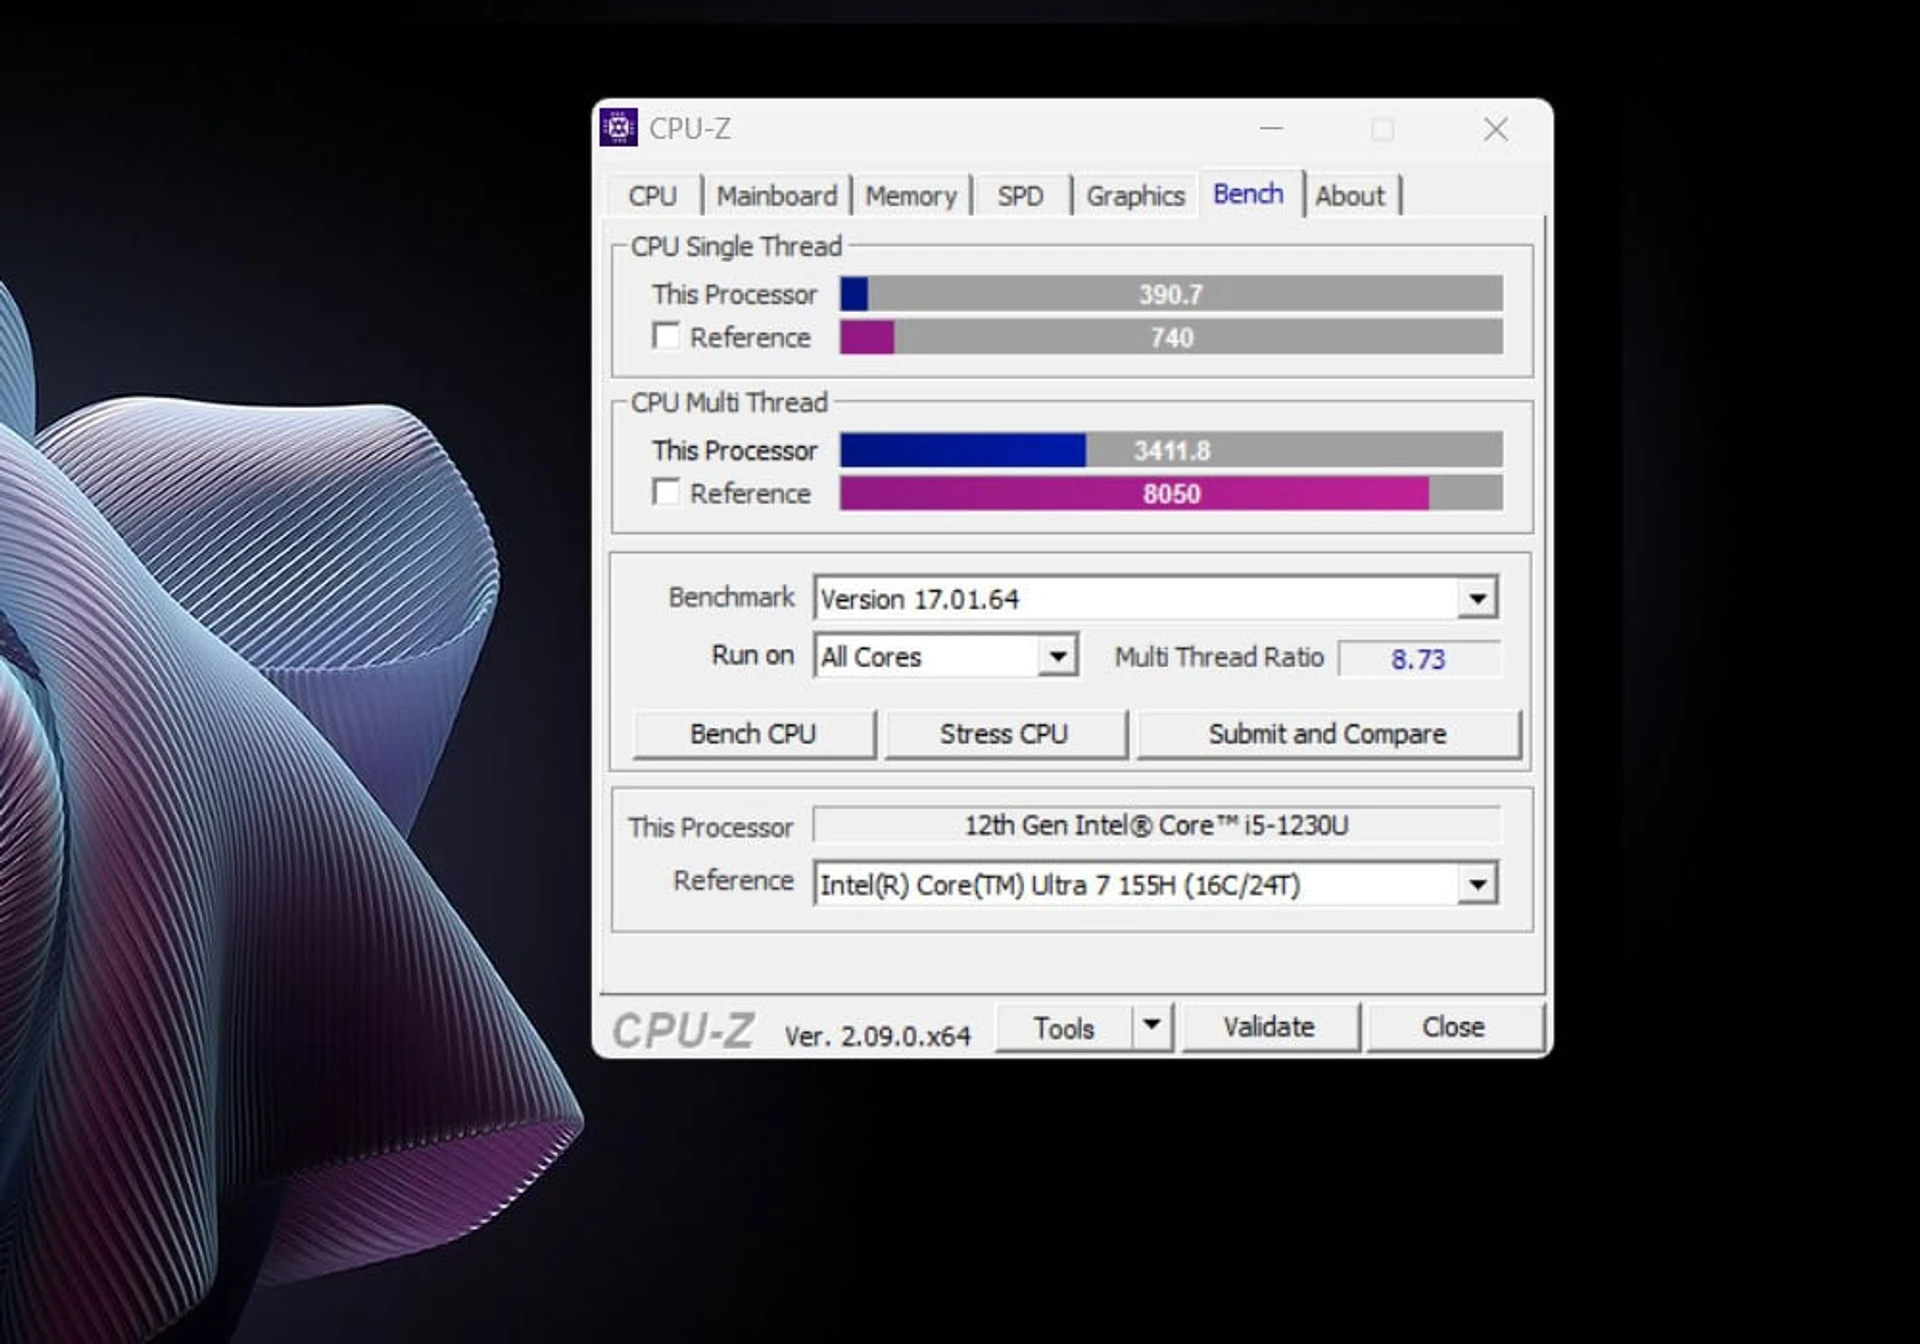Viewport: 1920px width, 1344px height.
Task: Expand the Reference processor dropdown
Action: [x=1477, y=885]
